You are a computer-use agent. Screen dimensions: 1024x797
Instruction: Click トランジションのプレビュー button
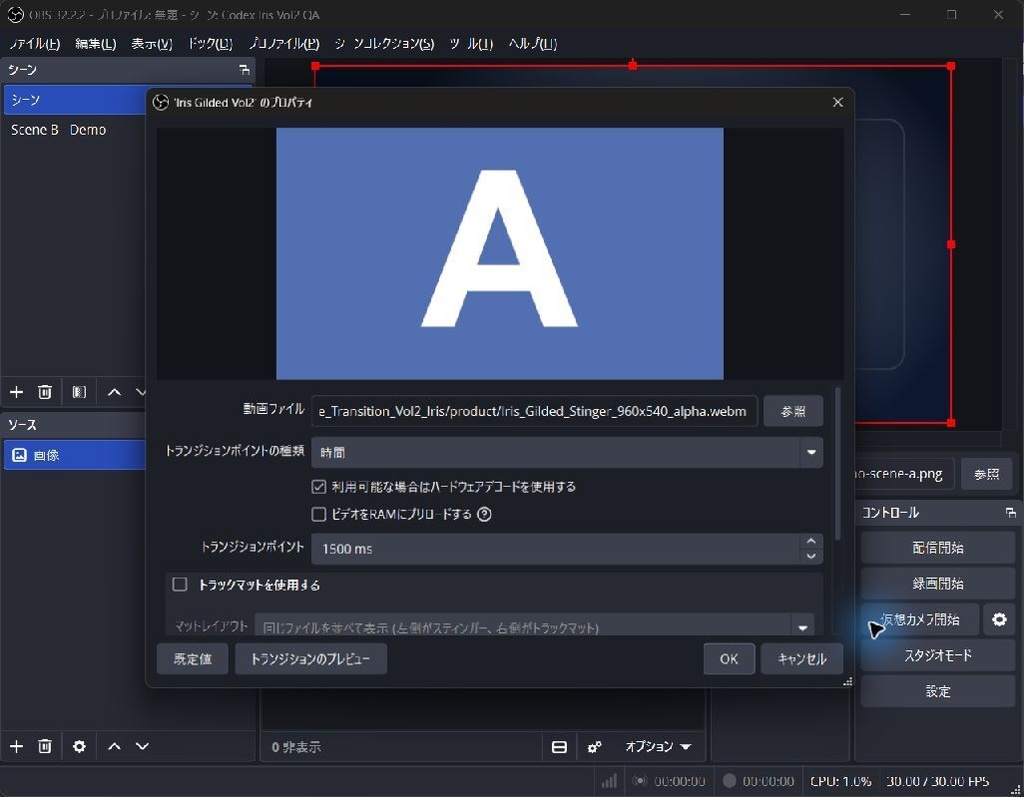(x=310, y=659)
